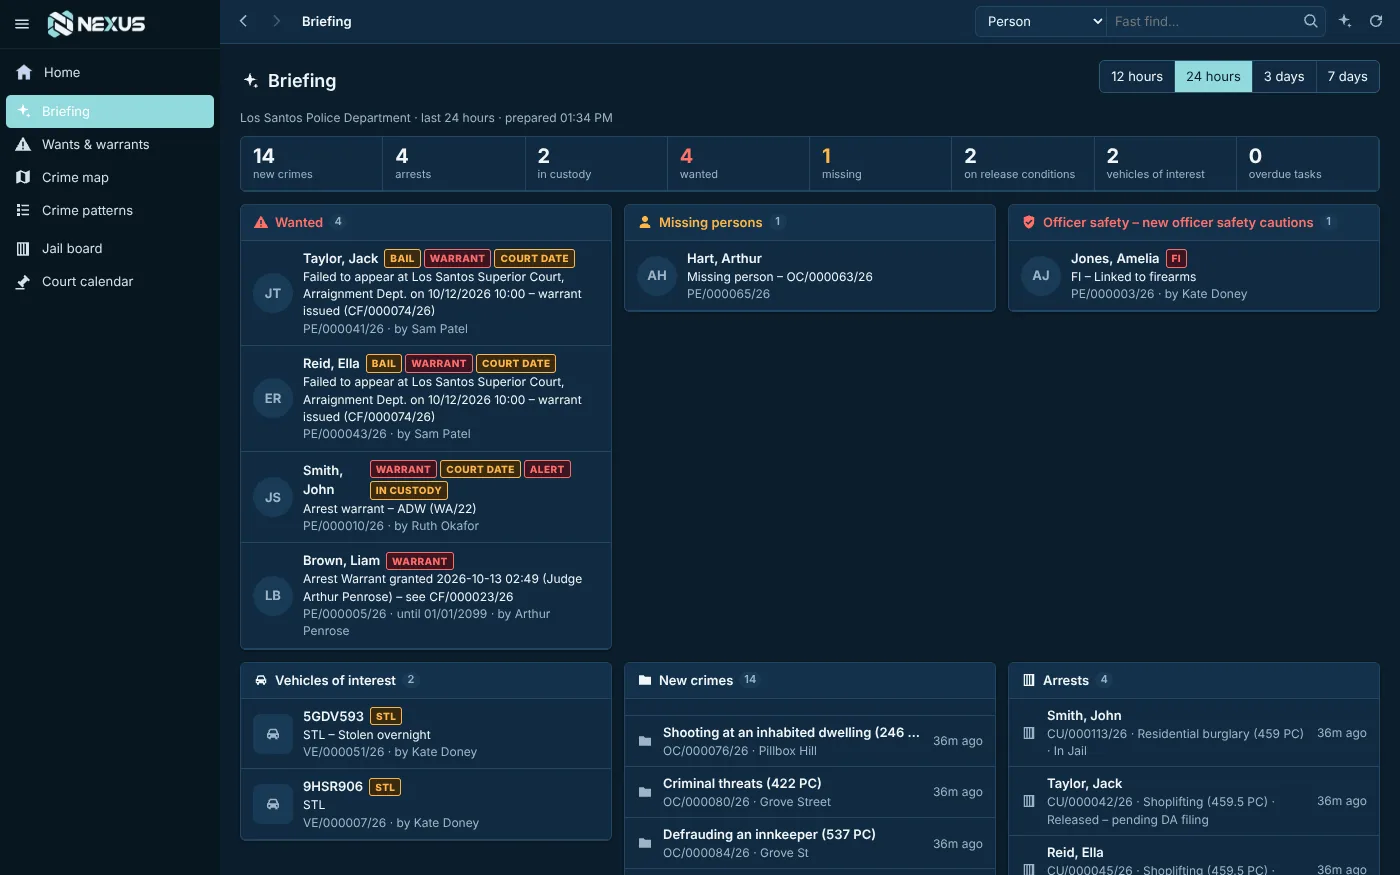Click the Nexus logo
1400x875 pixels.
coord(97,24)
